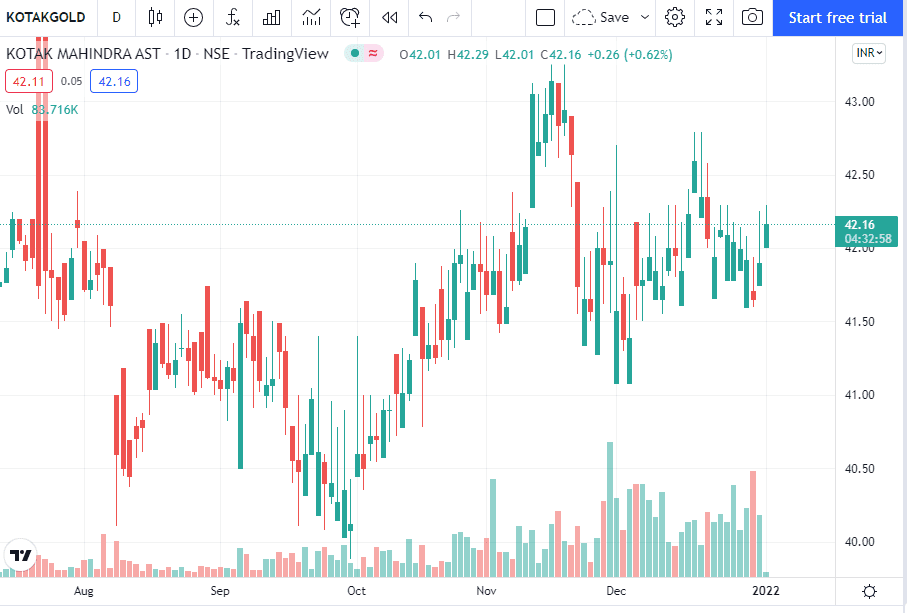Open chart settings gear icon
The width and height of the screenshot is (907, 613).
[674, 17]
